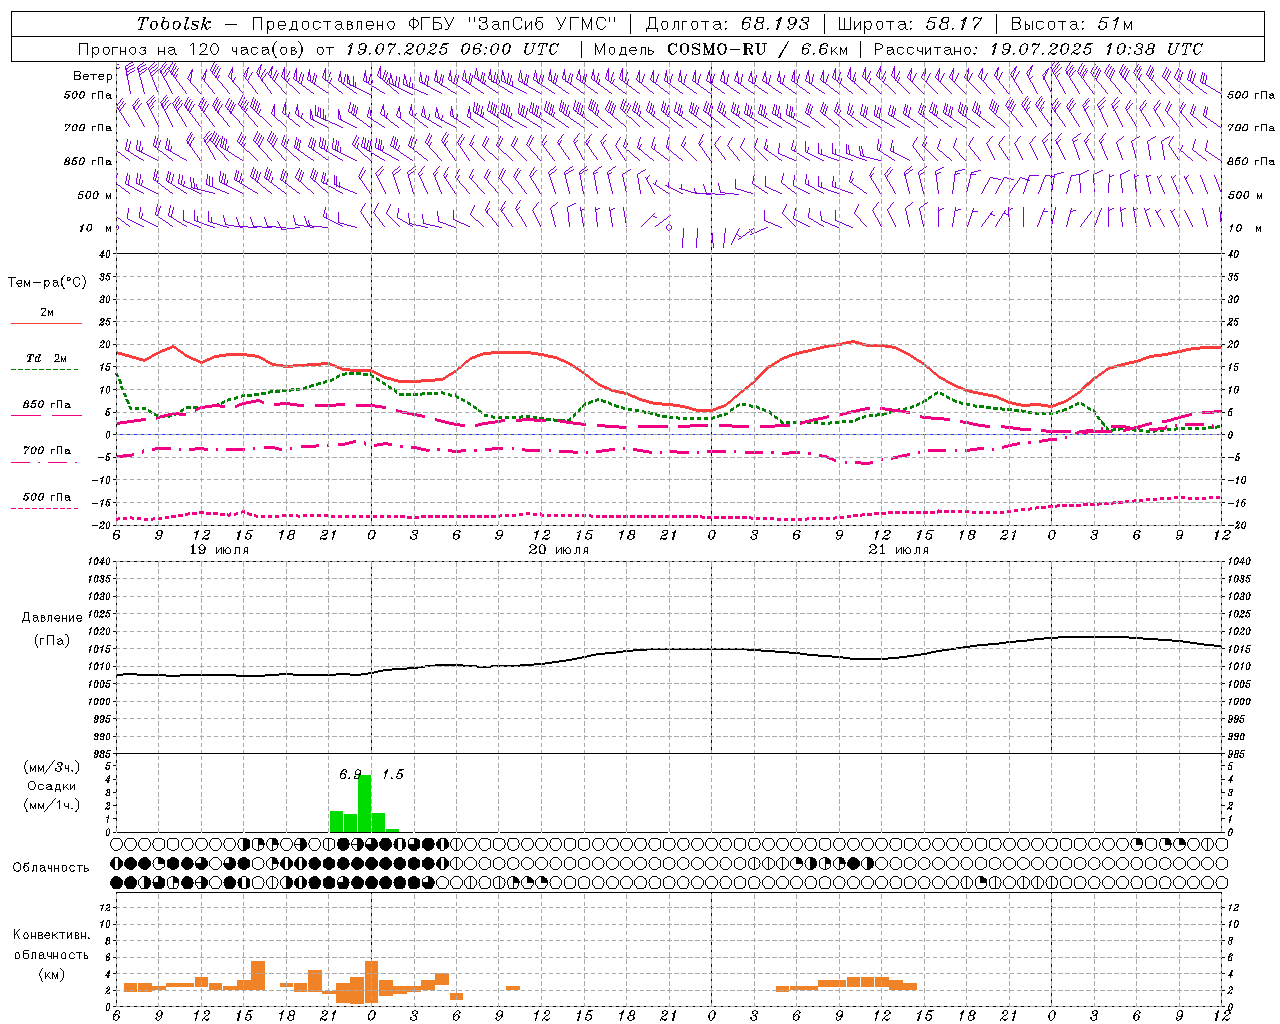This screenshot has width=1280, height=1024.
Task: Click "Прогноз на 120 часа(ов)" text
Action: click(x=192, y=49)
